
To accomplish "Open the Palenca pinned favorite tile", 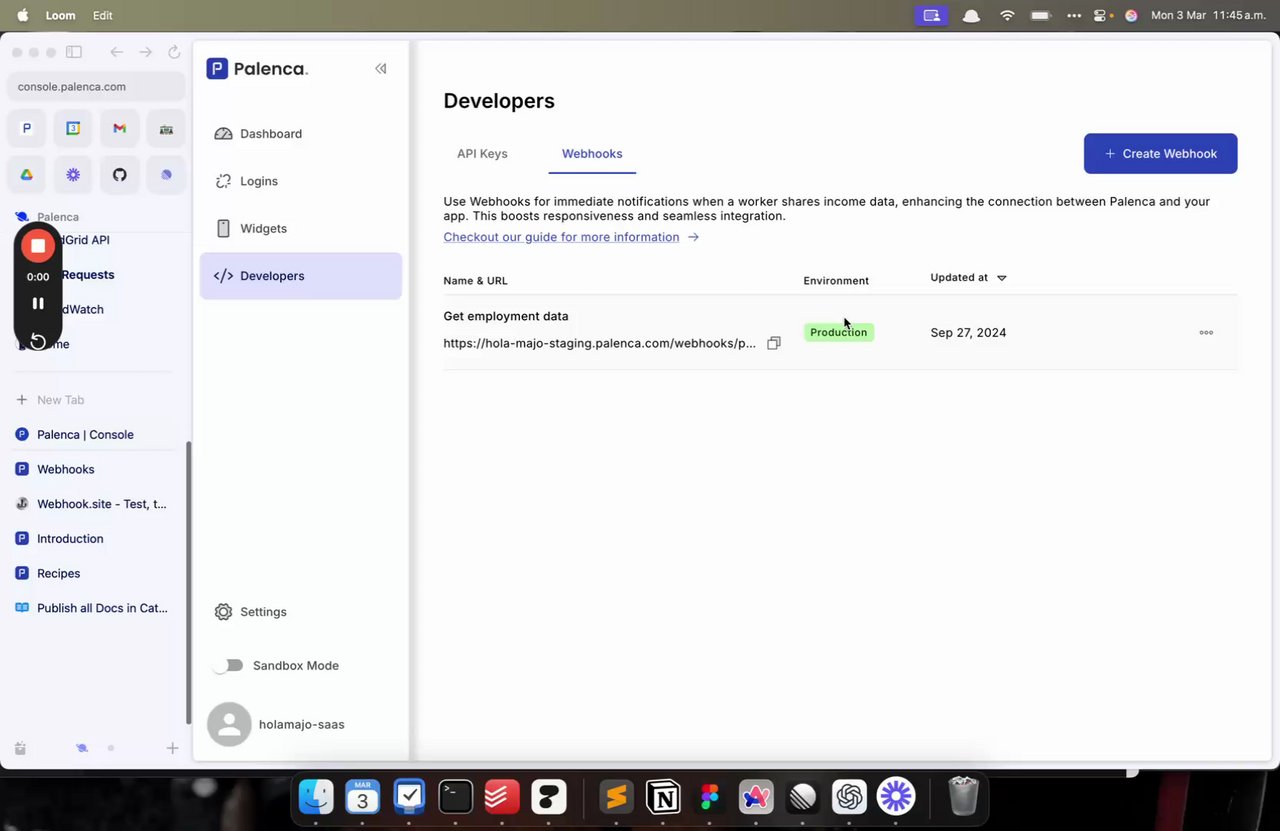I will (x=27, y=128).
